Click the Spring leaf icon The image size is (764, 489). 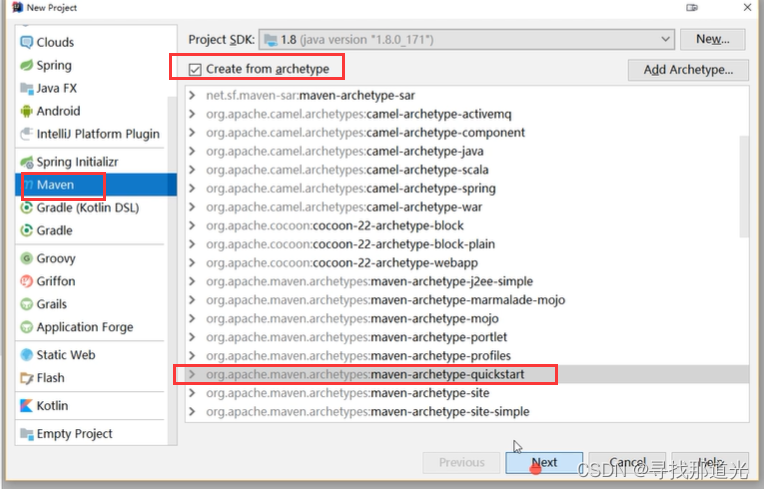pyautogui.click(x=26, y=65)
